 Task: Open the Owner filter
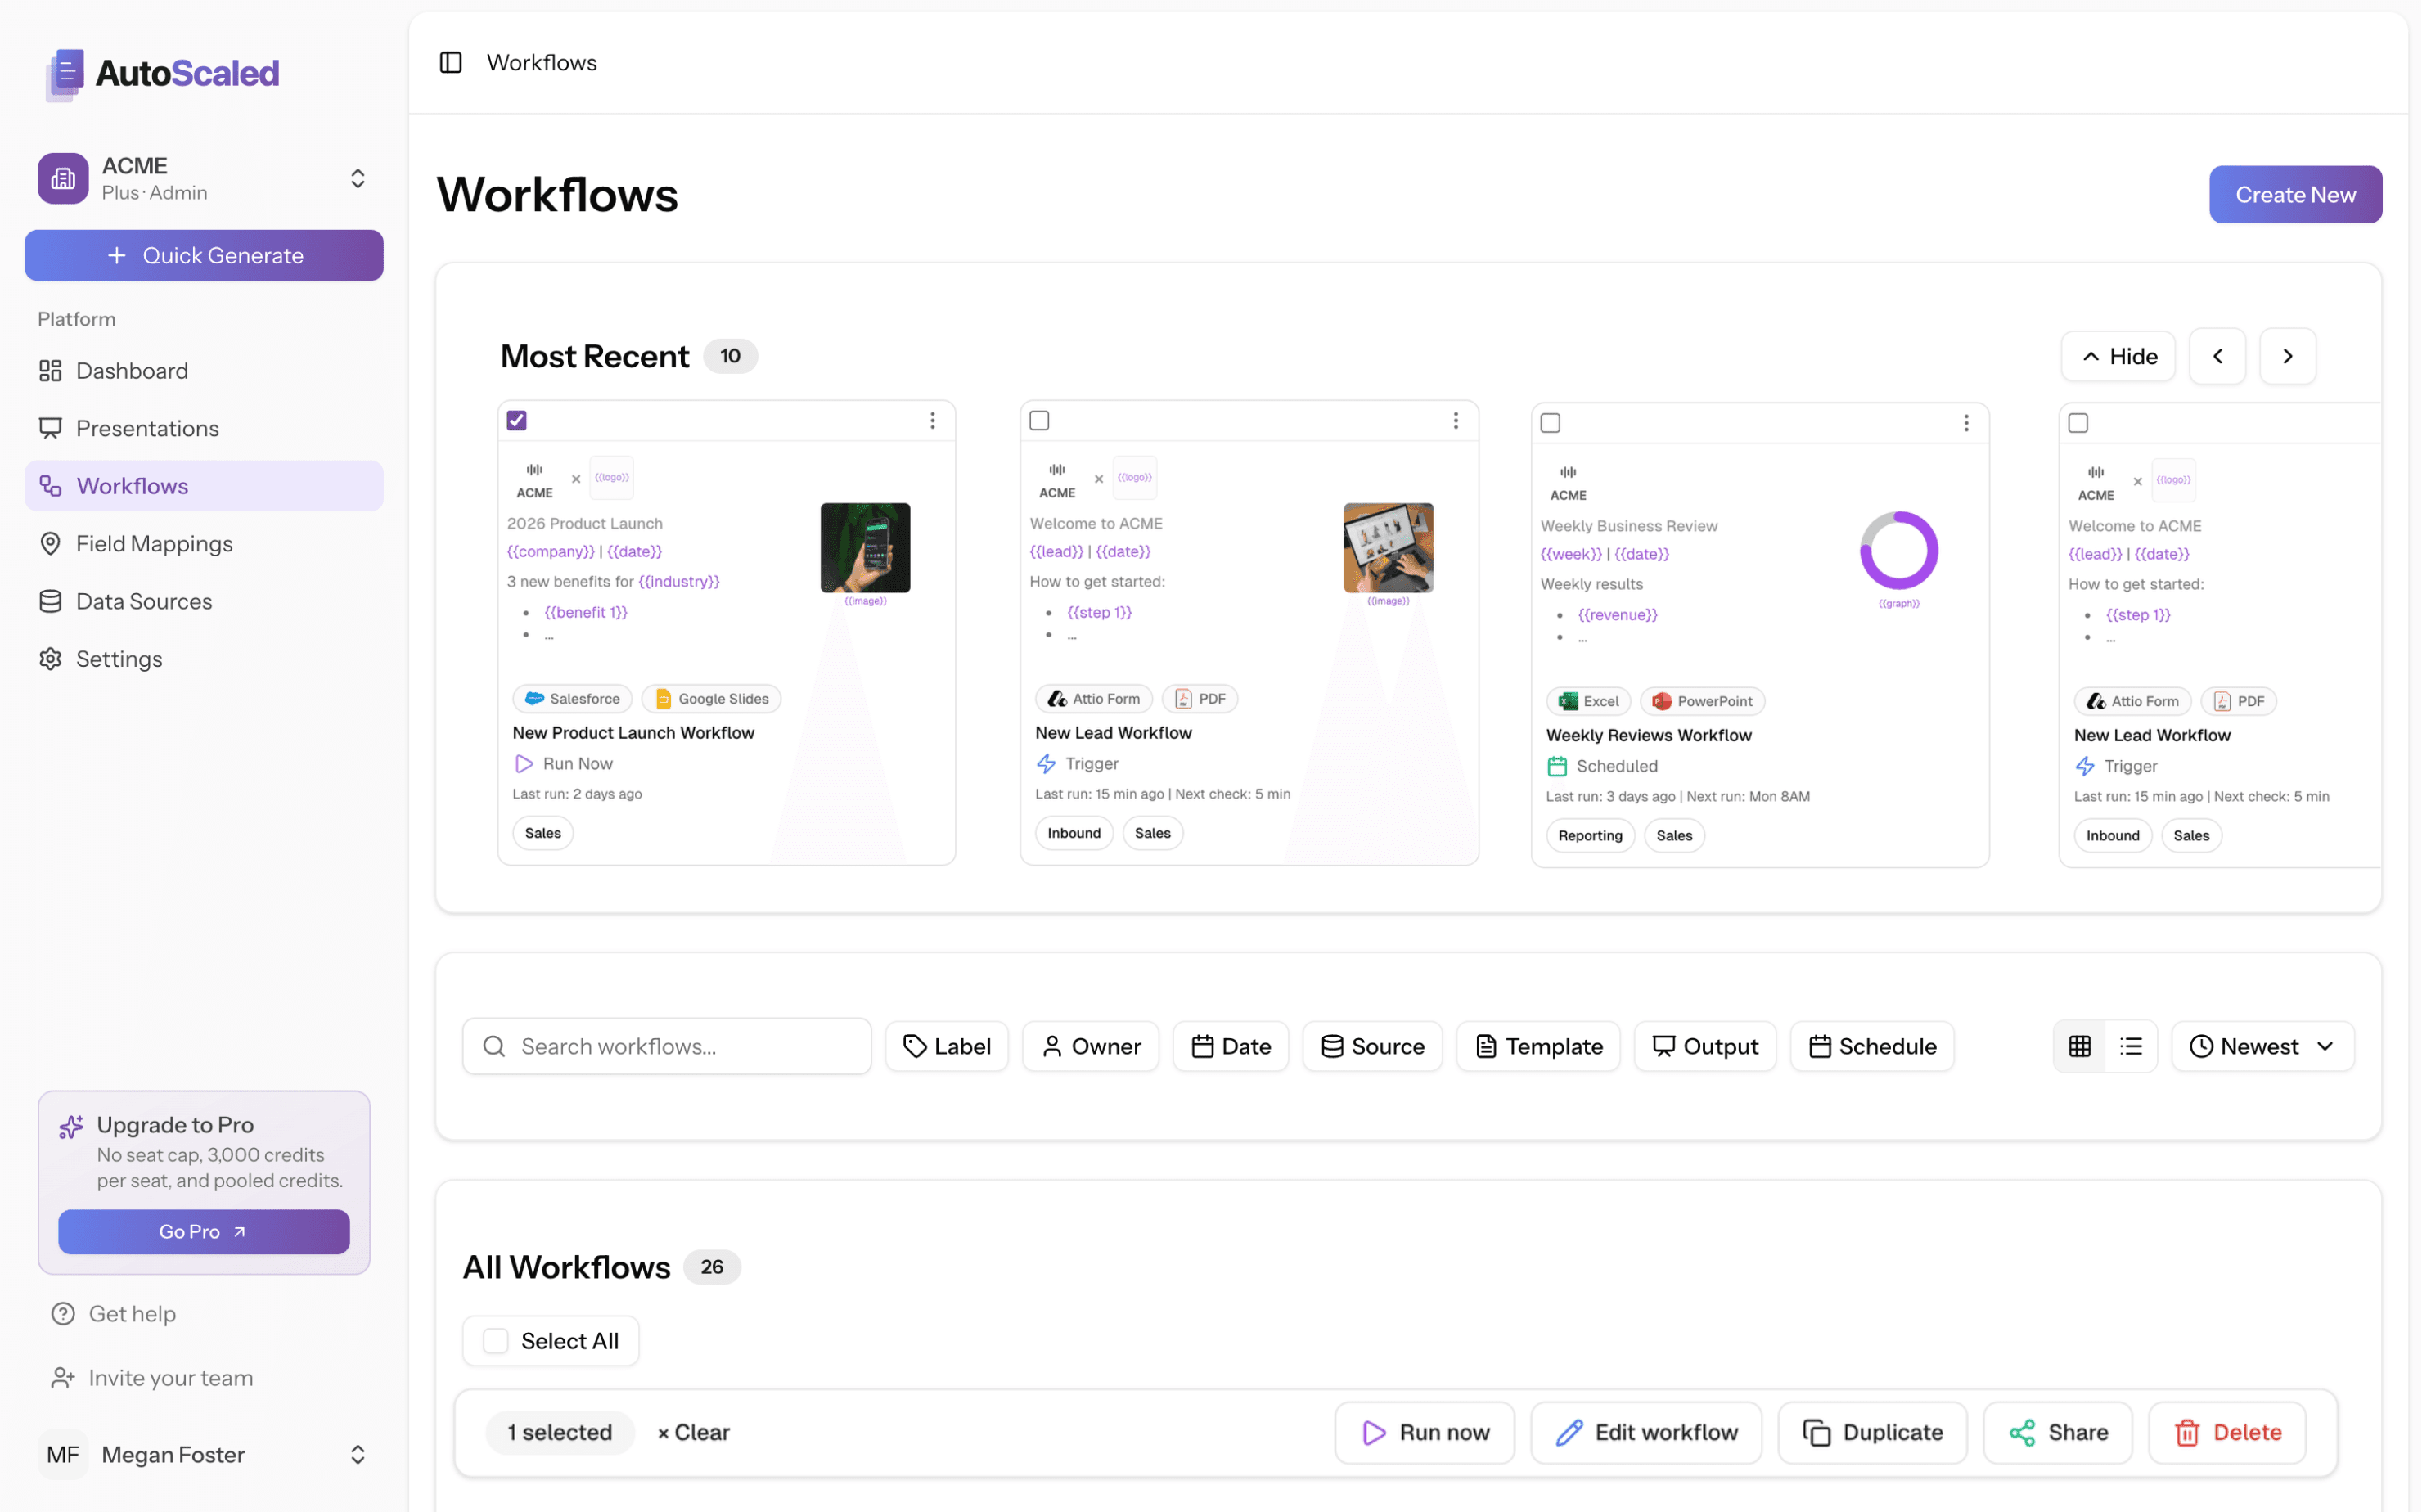1091,1047
